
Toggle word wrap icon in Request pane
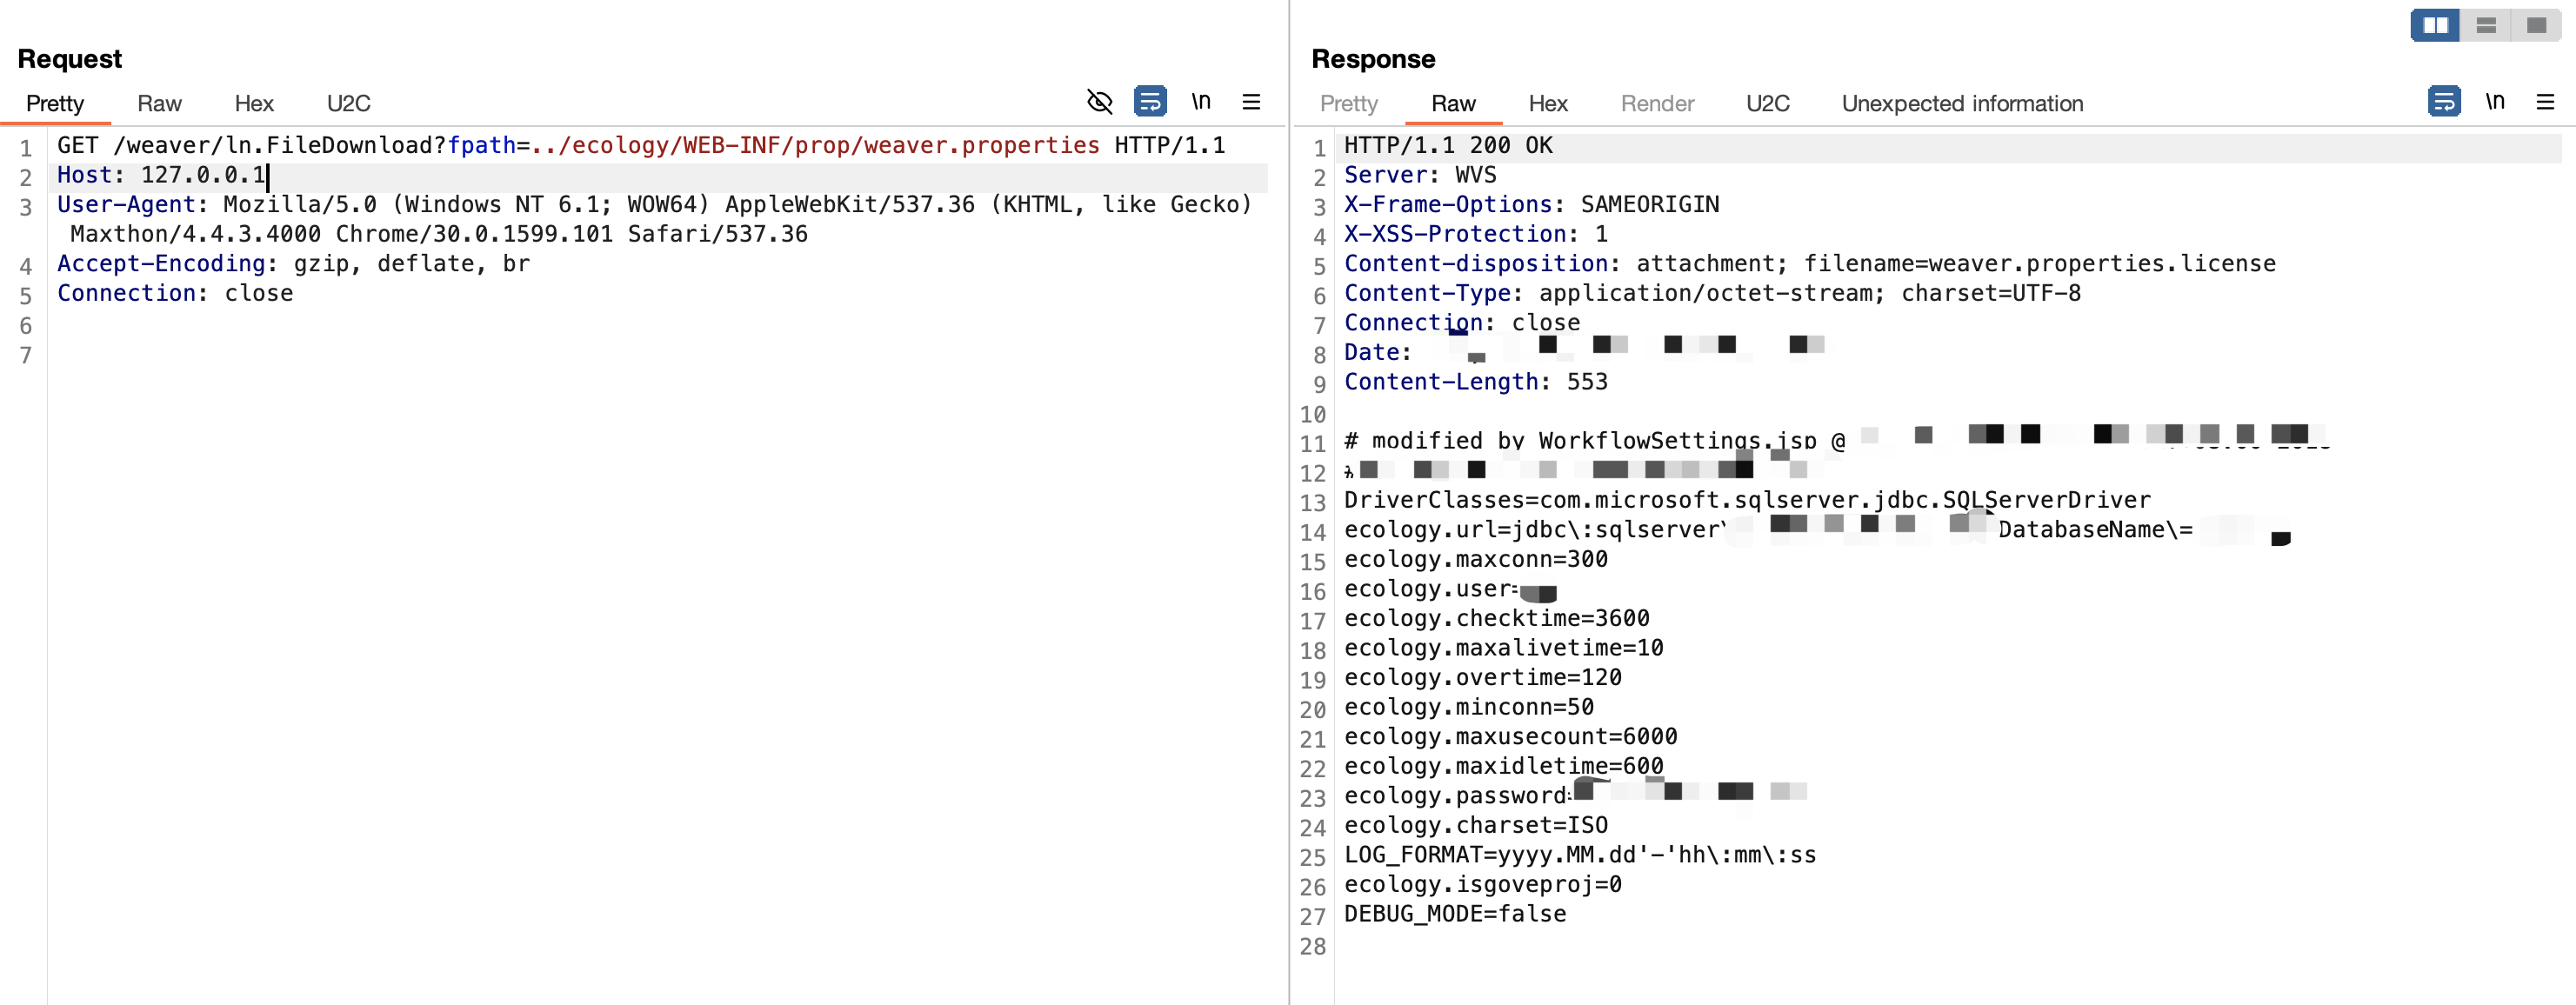coord(1150,102)
